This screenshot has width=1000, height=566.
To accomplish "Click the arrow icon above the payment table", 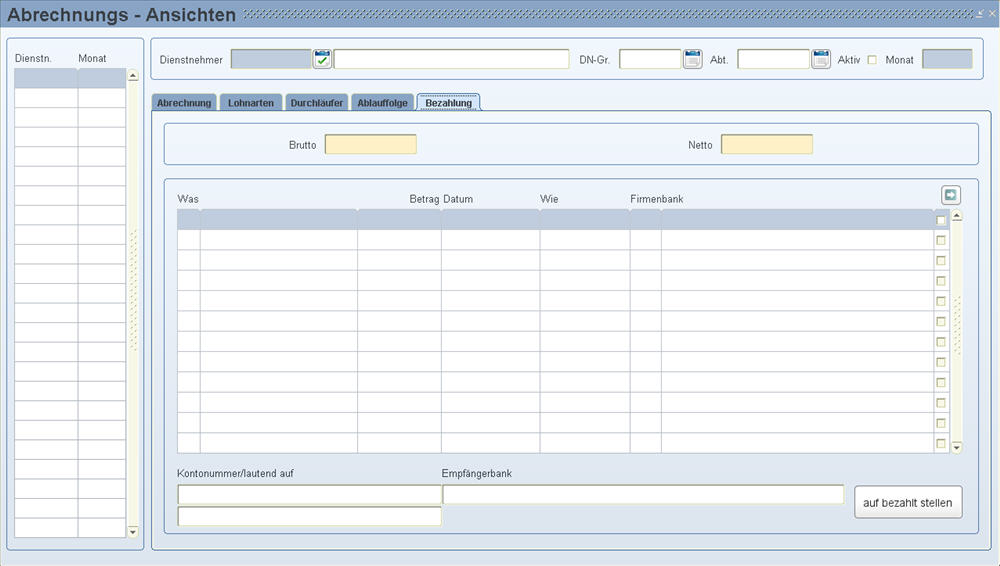I will tap(950, 196).
